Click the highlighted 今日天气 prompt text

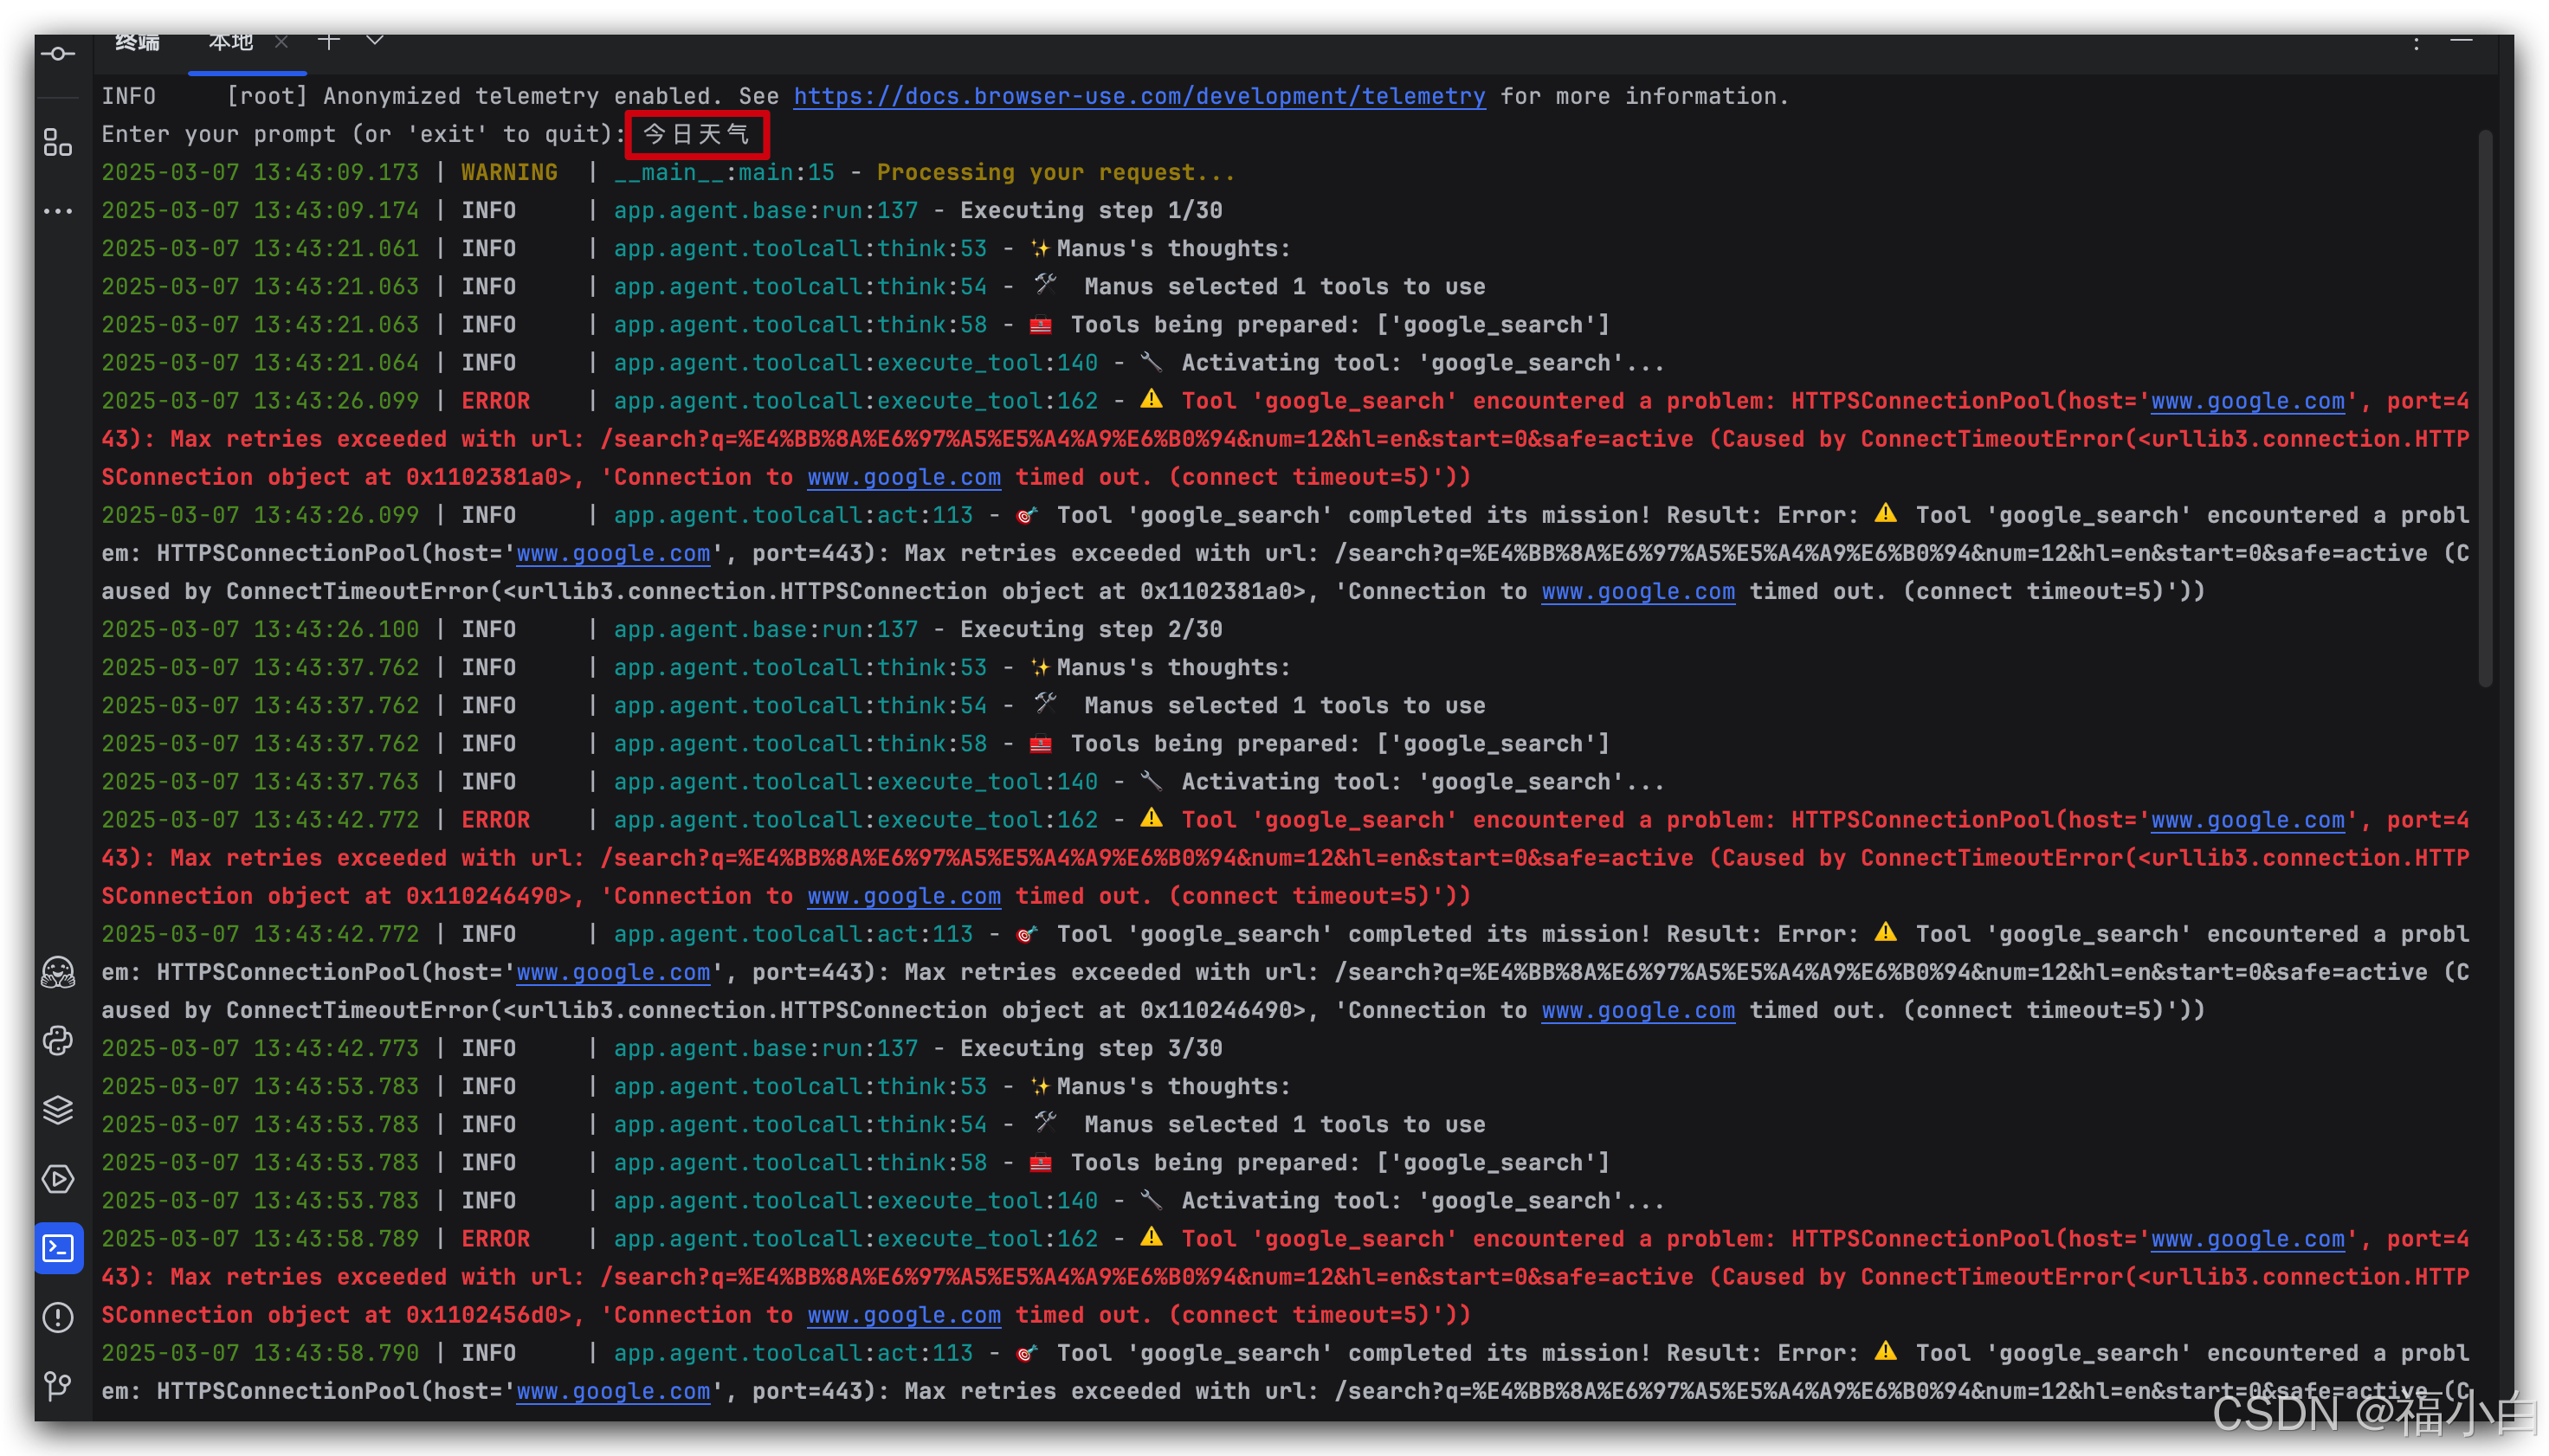pos(696,134)
